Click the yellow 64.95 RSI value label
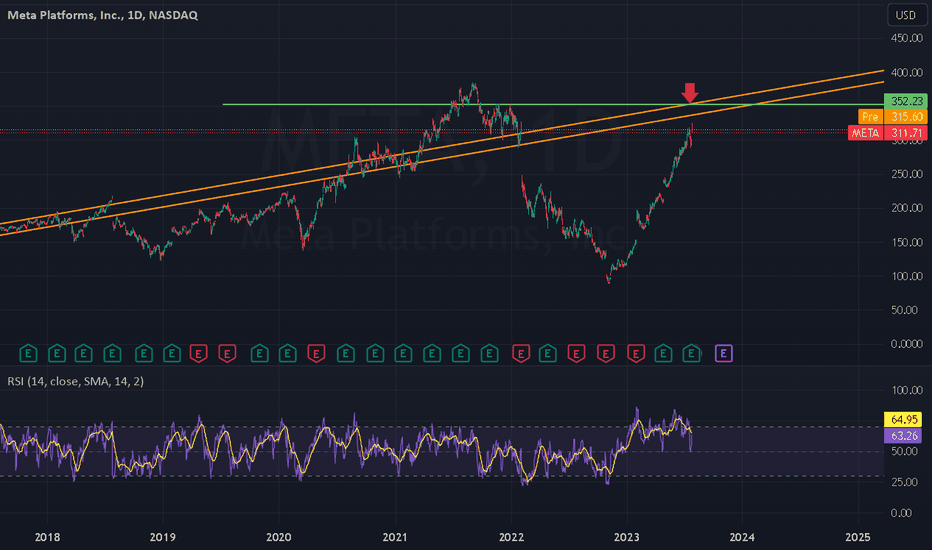Viewport: 932px width, 550px height. coord(903,420)
